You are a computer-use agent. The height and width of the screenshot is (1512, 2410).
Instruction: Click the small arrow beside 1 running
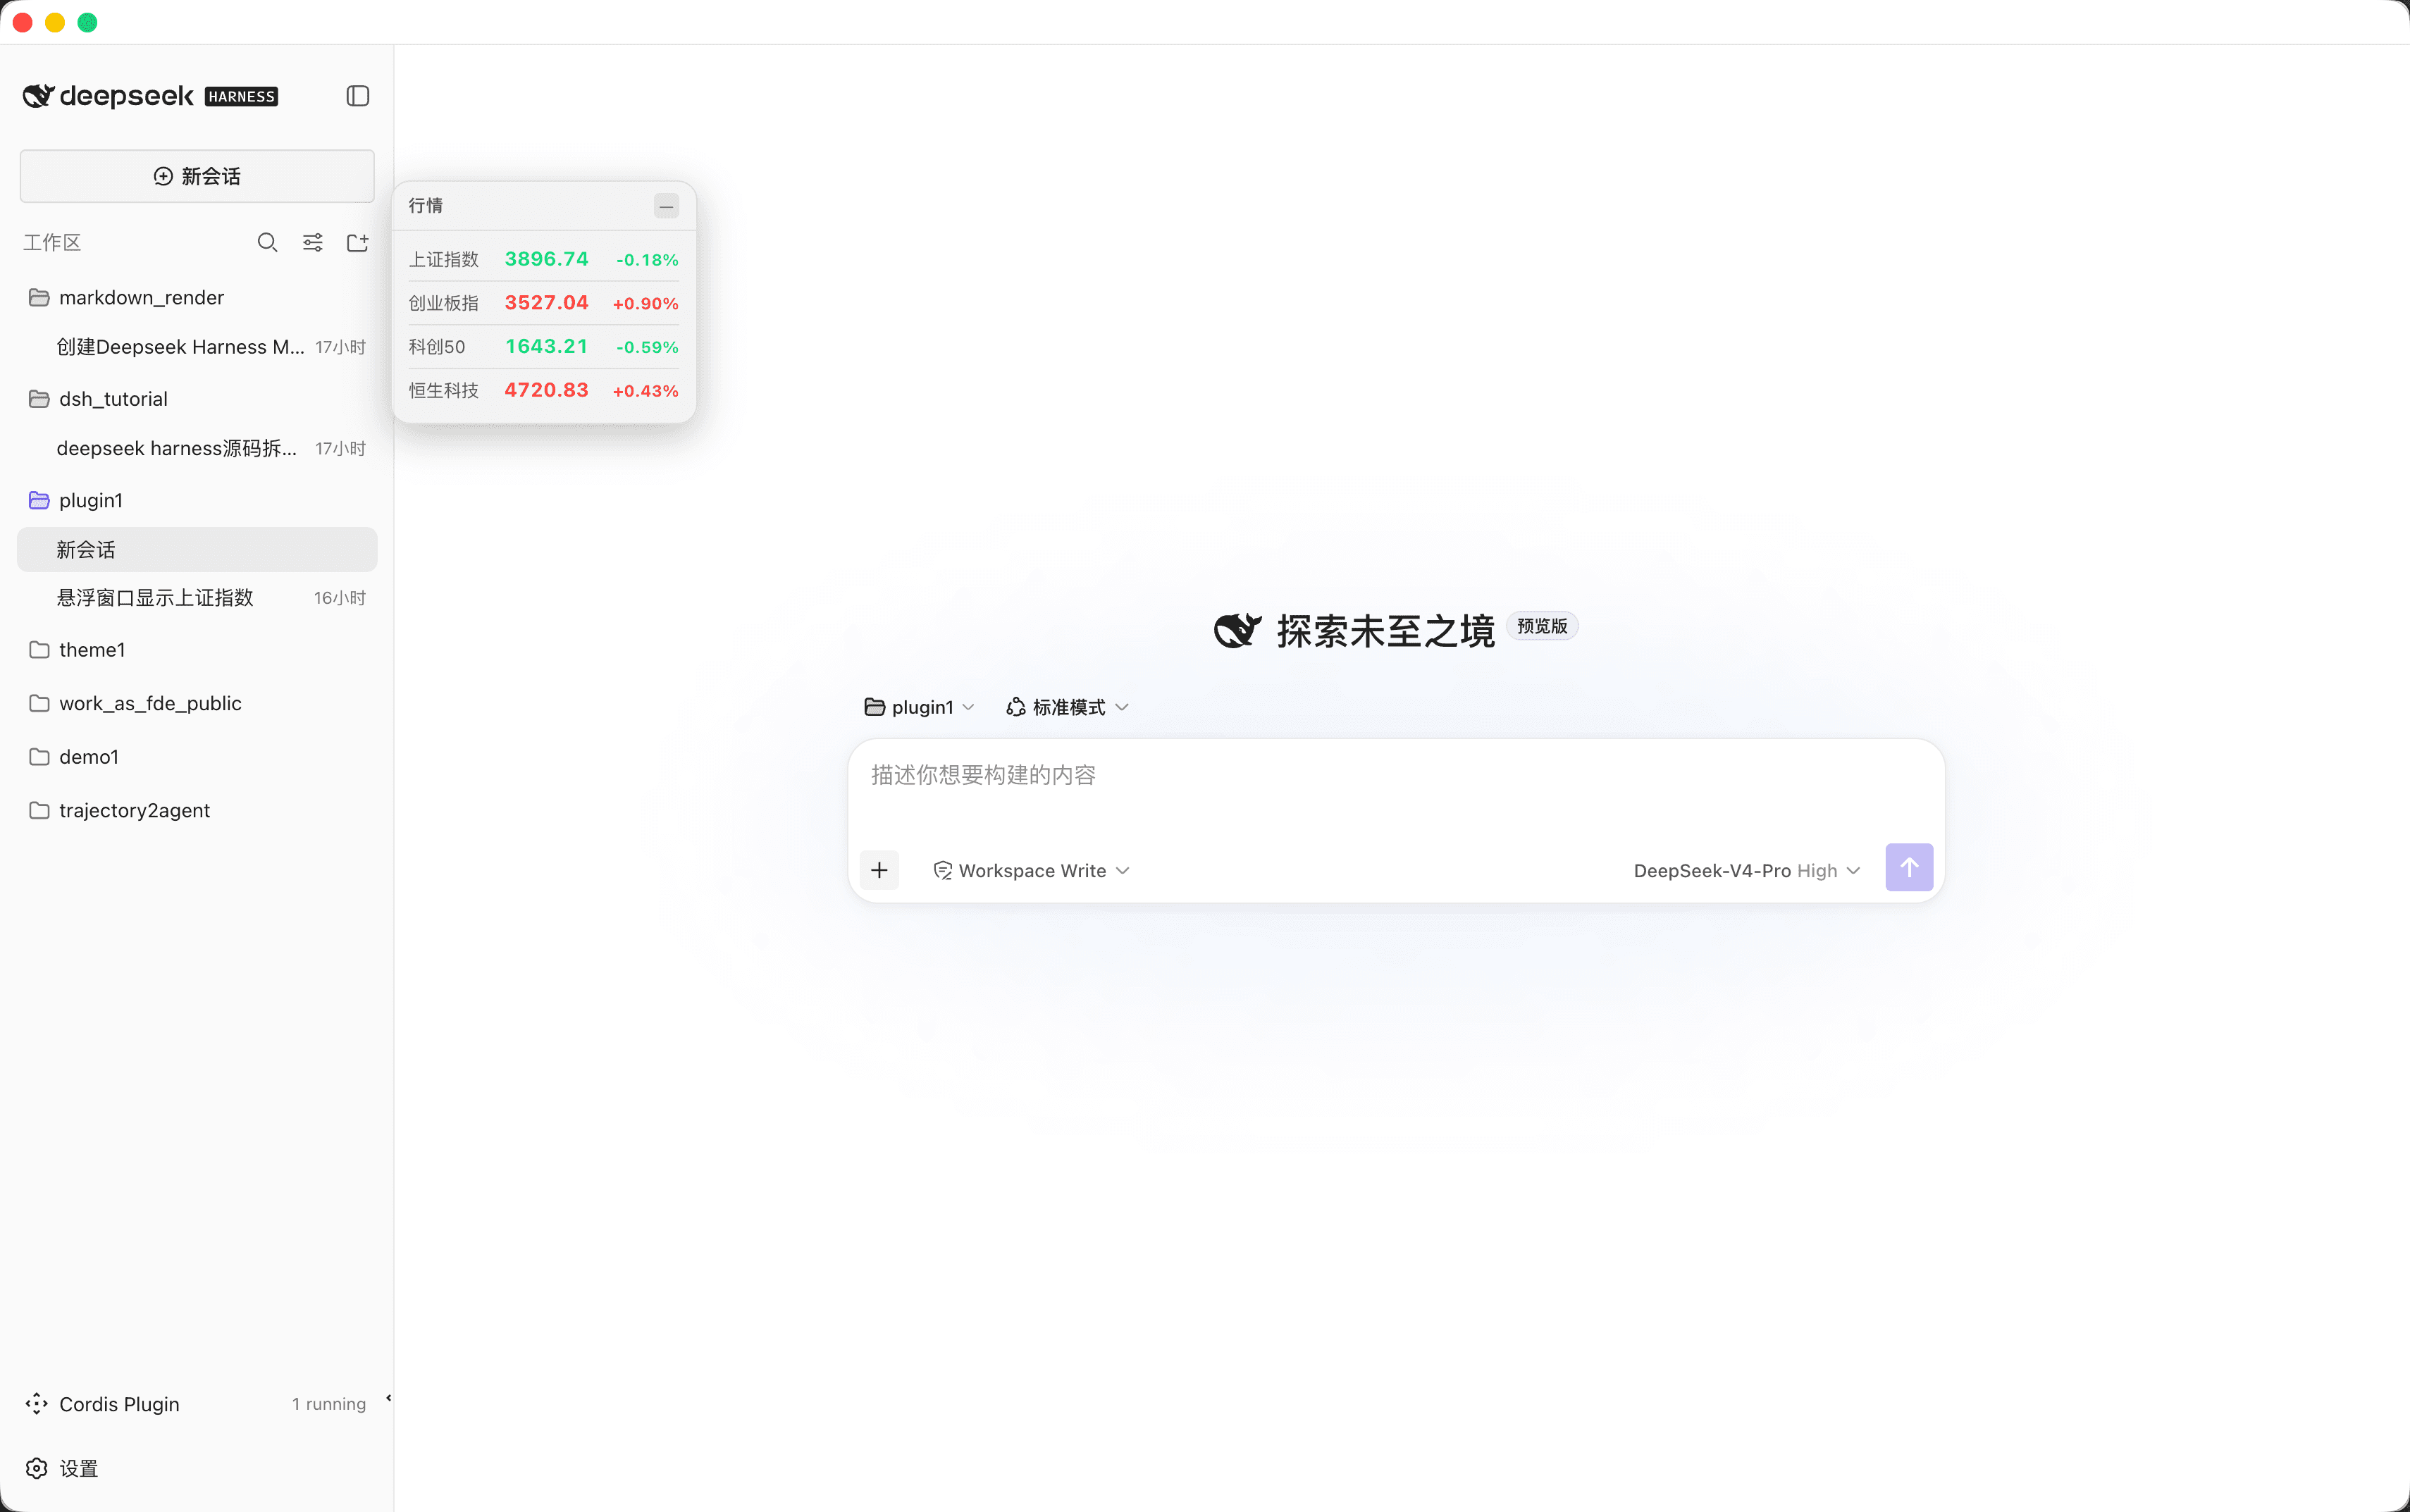tap(388, 1399)
